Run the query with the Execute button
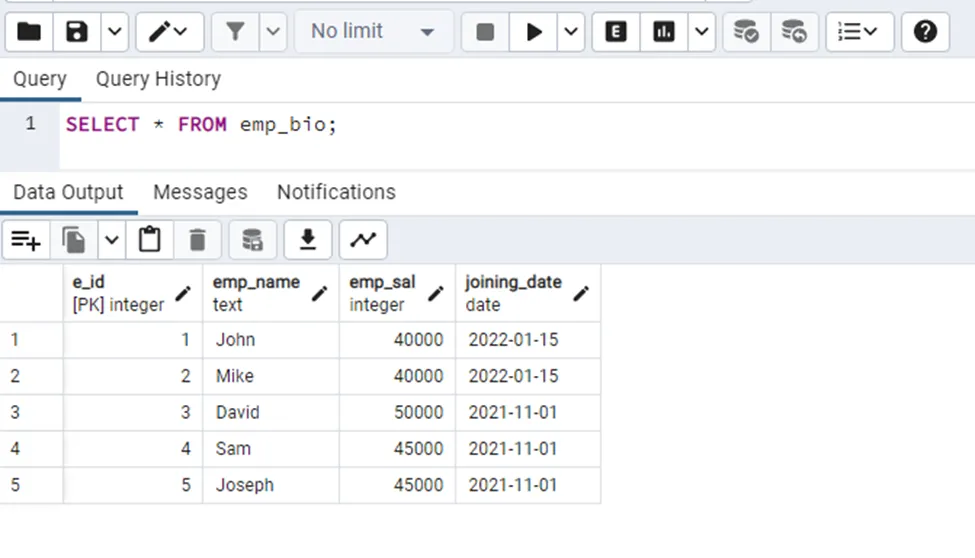Image resolution: width=975 pixels, height=558 pixels. (x=534, y=32)
